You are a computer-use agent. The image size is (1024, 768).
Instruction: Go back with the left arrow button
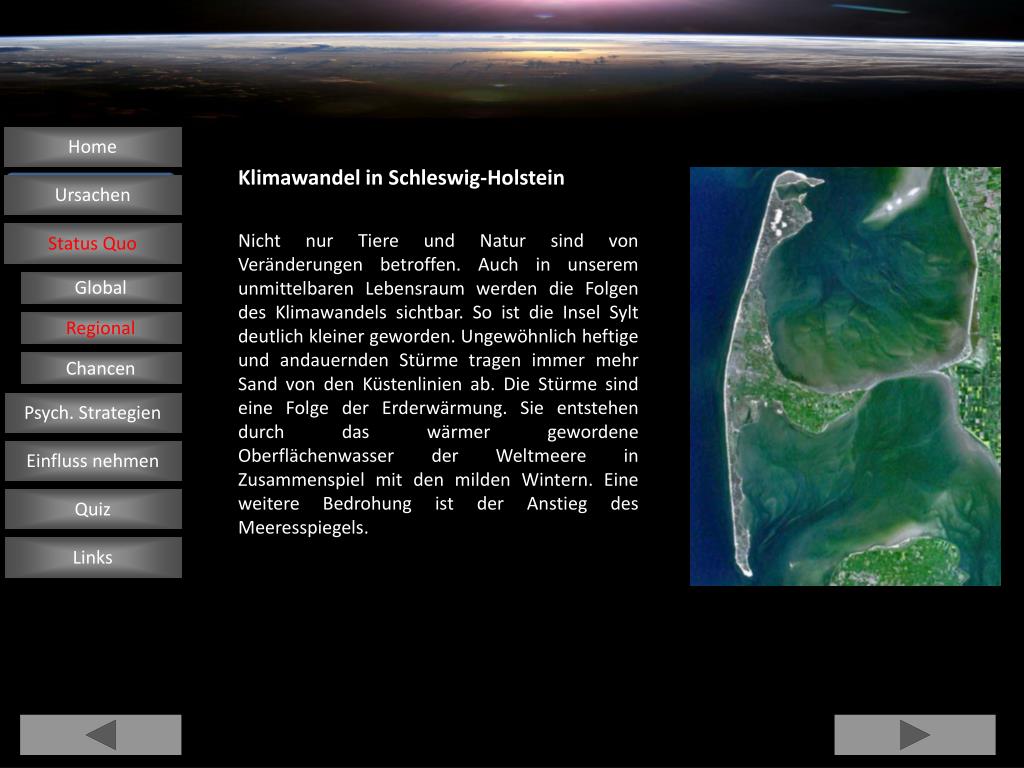pyautogui.click(x=101, y=735)
